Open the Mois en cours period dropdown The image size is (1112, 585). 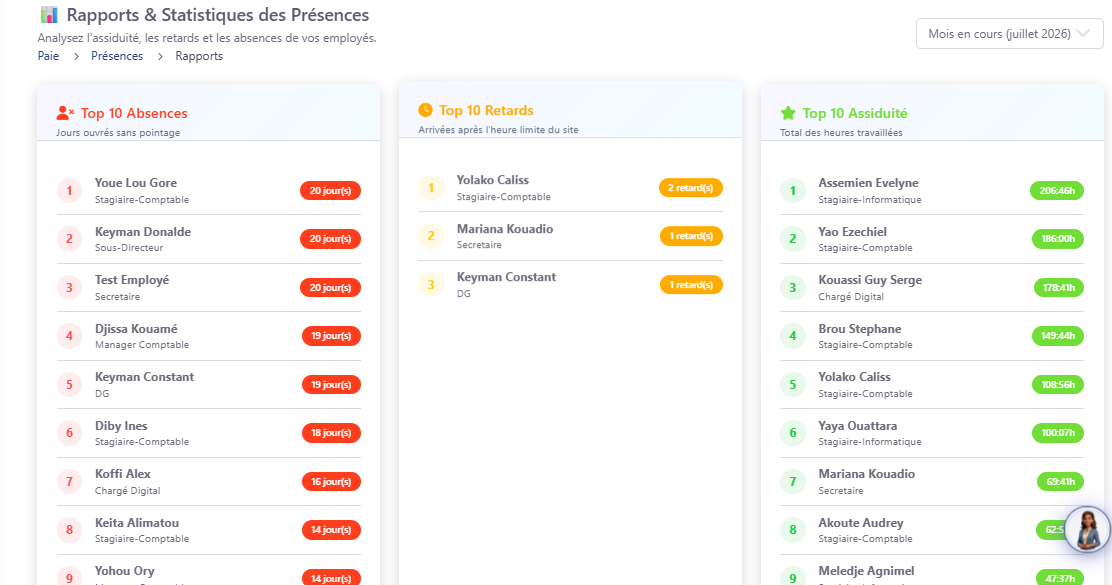1009,34
